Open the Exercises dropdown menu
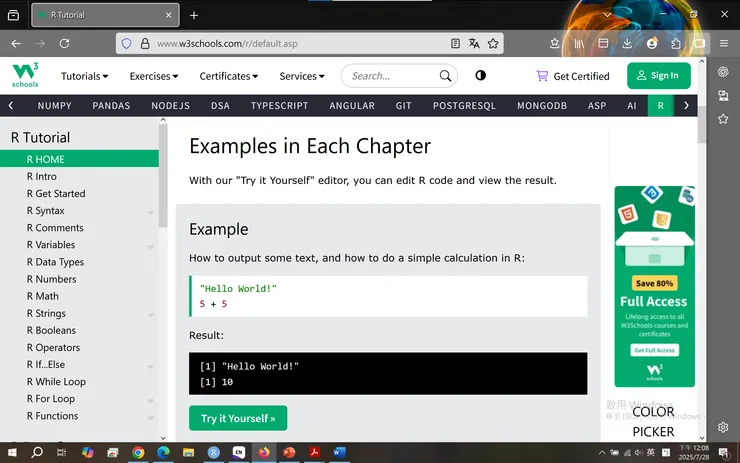 pyautogui.click(x=154, y=76)
